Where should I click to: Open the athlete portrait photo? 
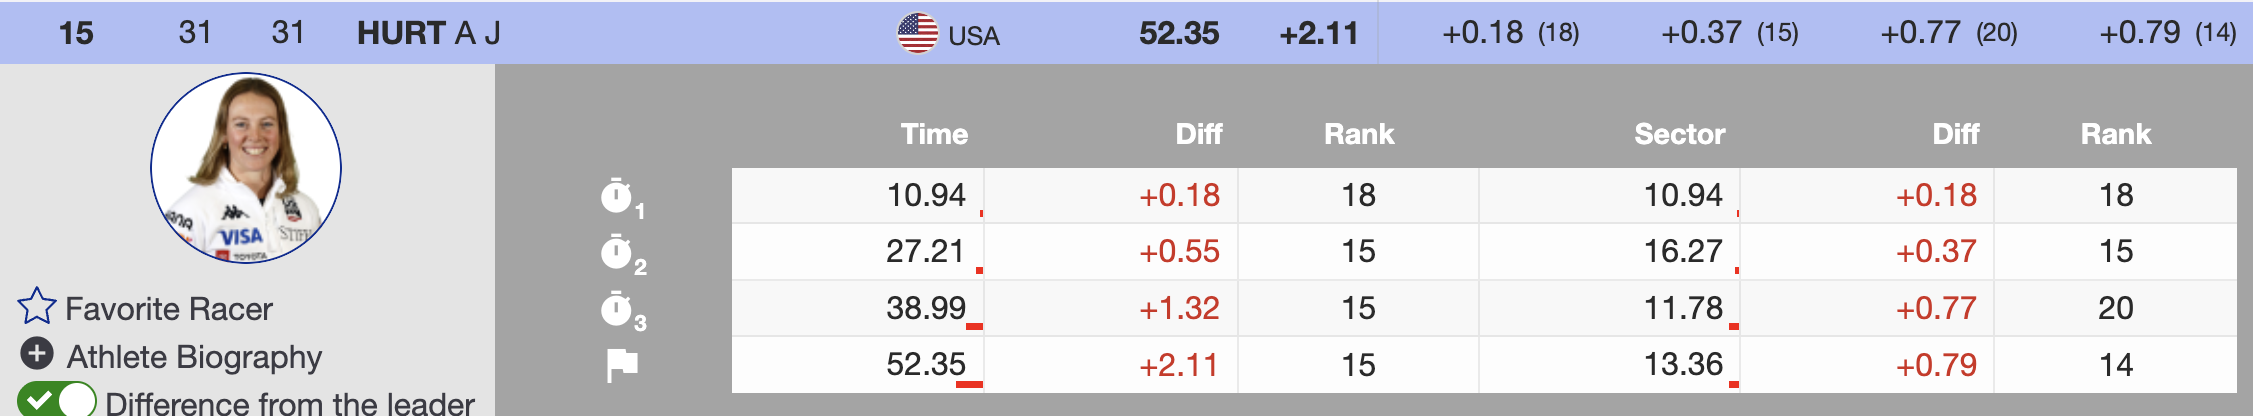(246, 168)
